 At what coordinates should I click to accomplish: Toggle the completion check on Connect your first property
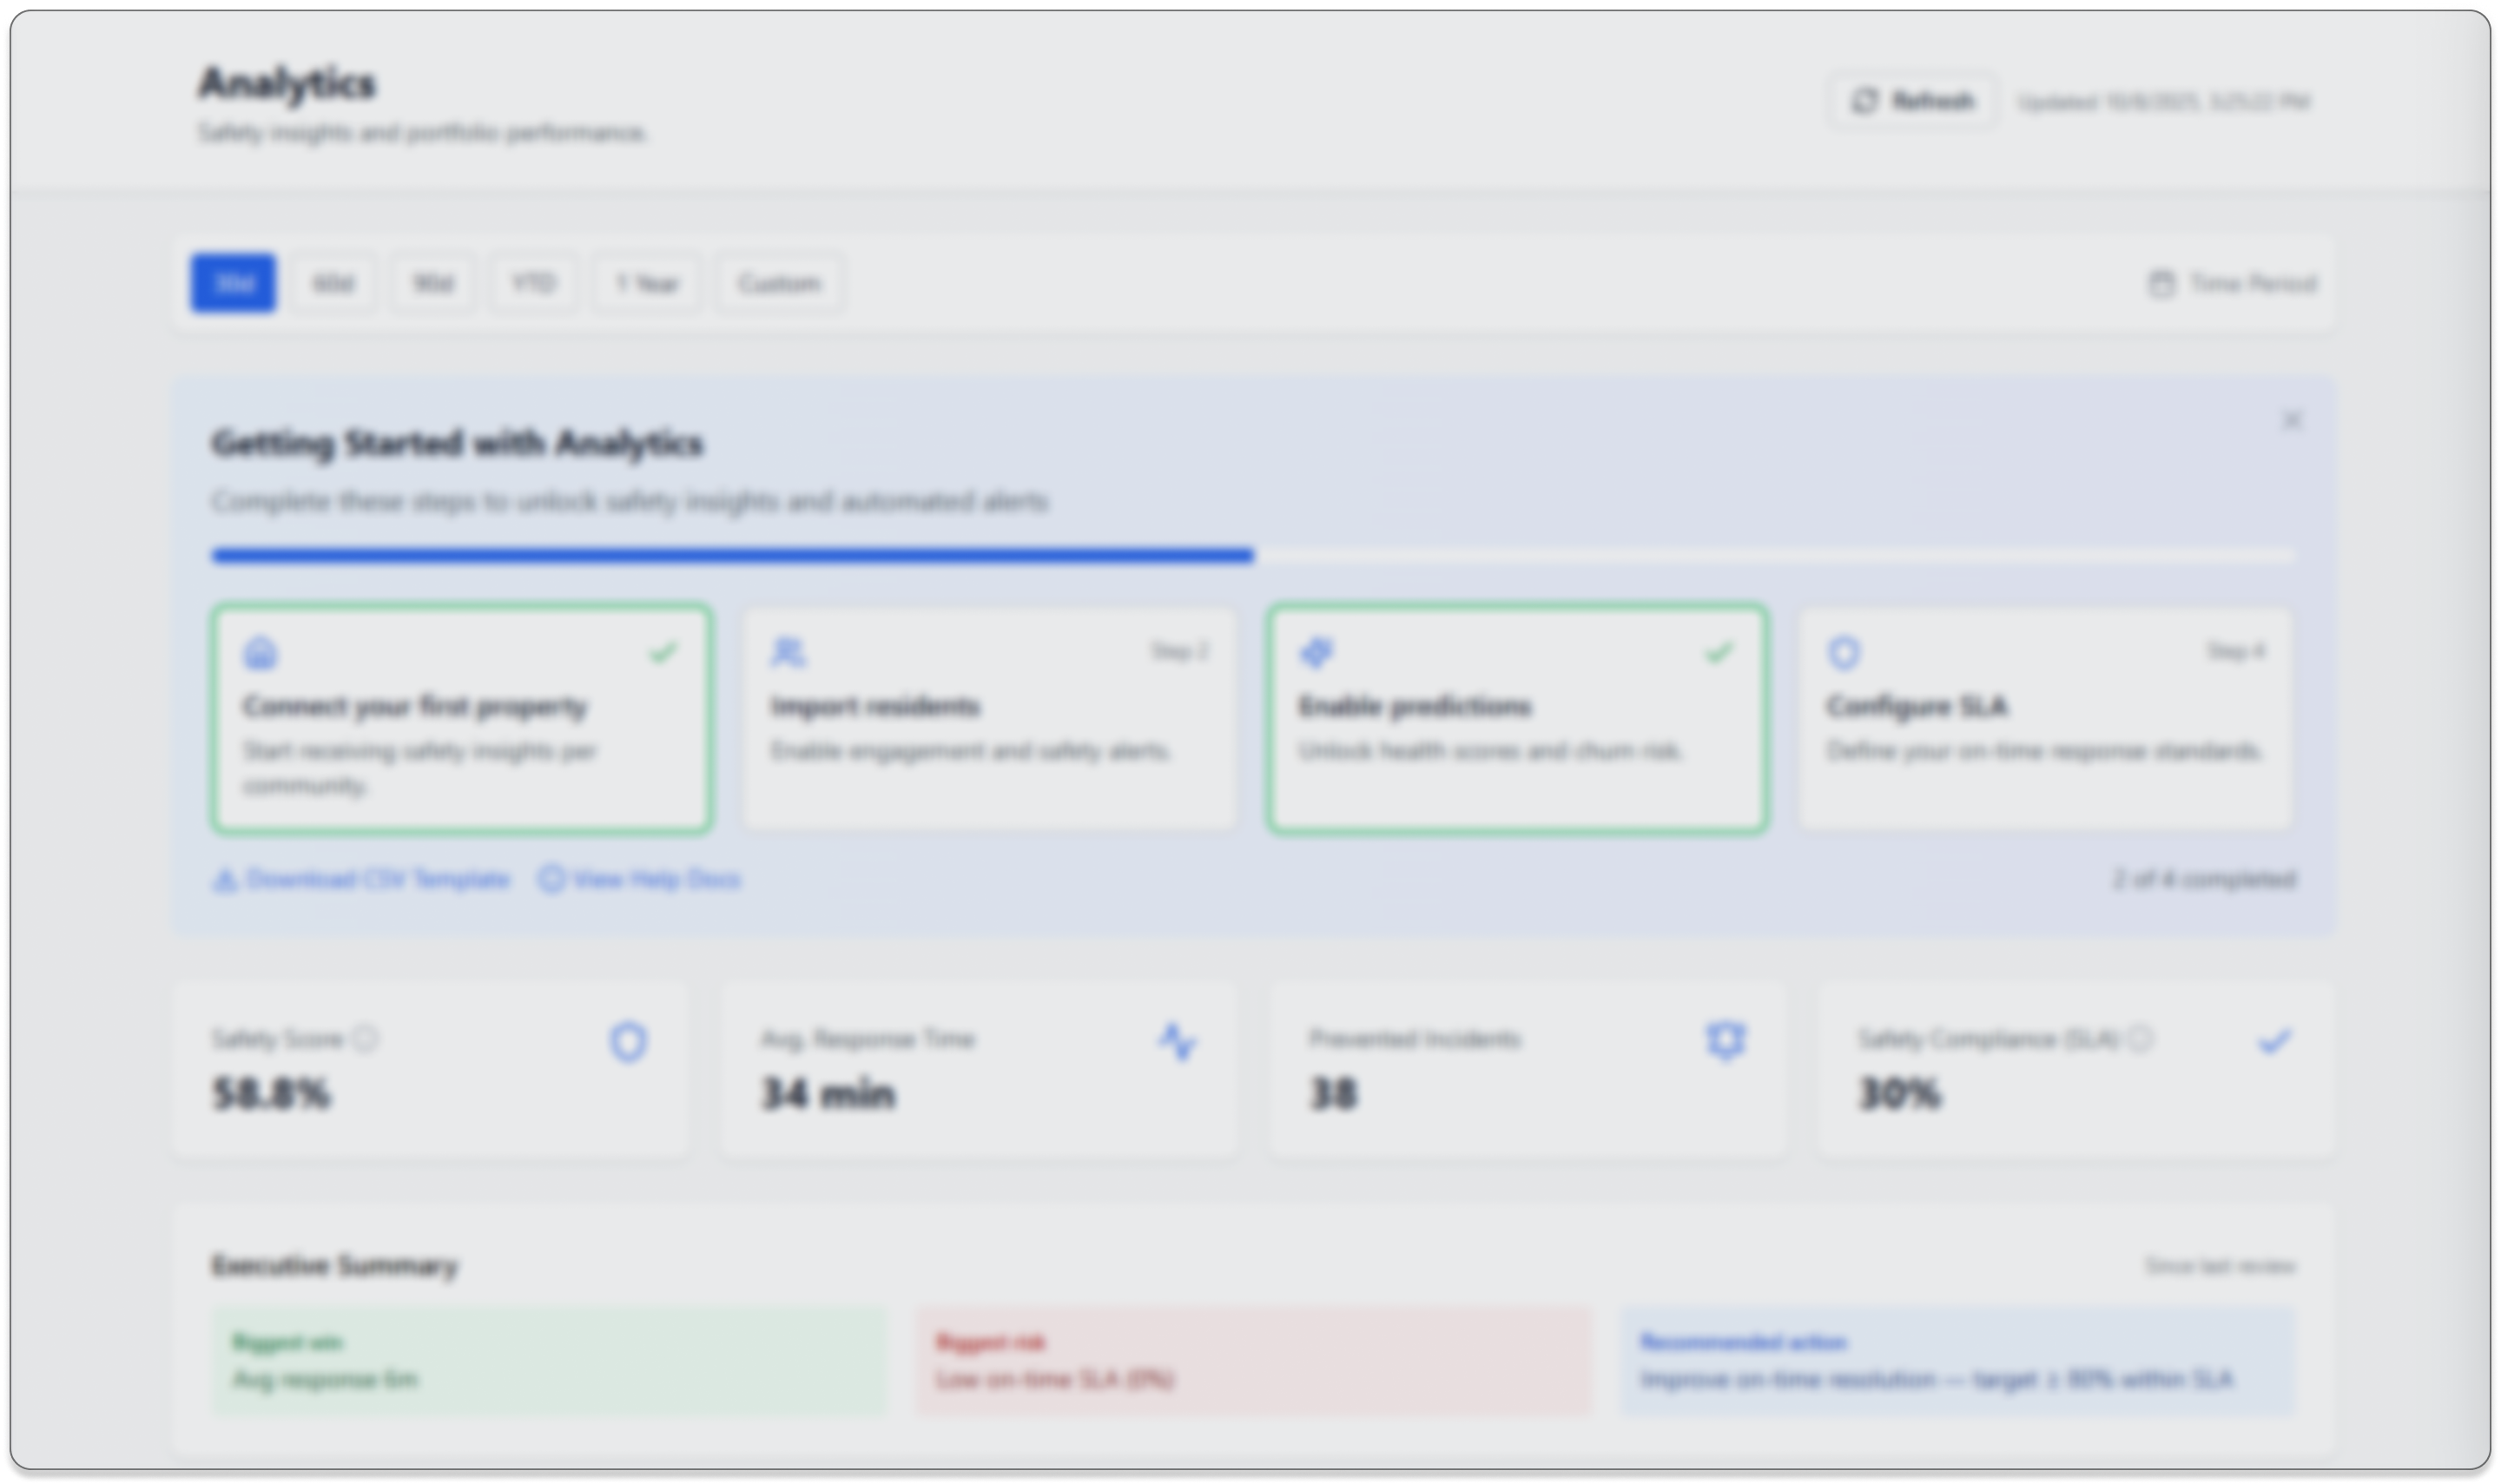[663, 651]
